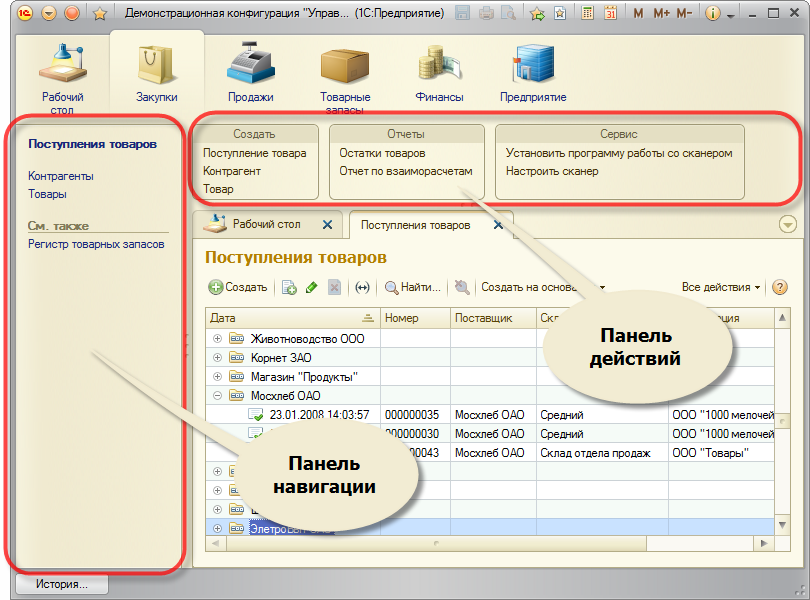Click the Номер column header
Image resolution: width=810 pixels, height=600 pixels.
click(415, 318)
